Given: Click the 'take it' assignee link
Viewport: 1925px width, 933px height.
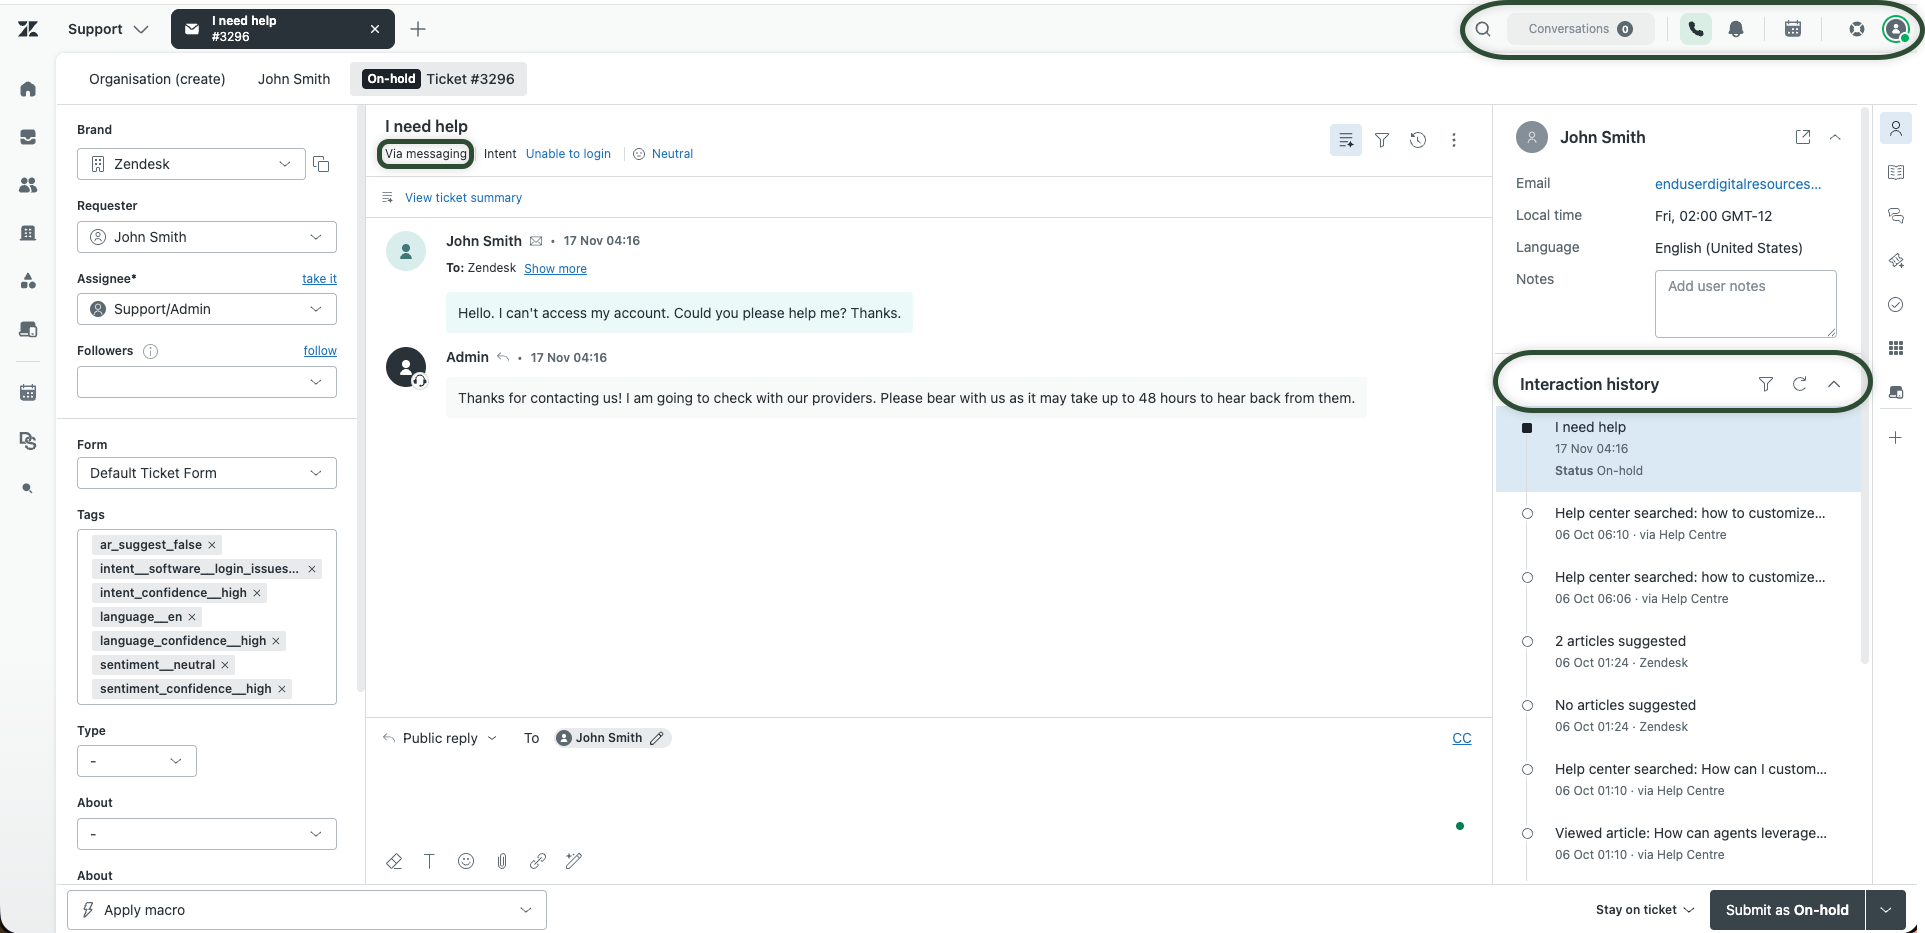Looking at the screenshot, I should [319, 278].
